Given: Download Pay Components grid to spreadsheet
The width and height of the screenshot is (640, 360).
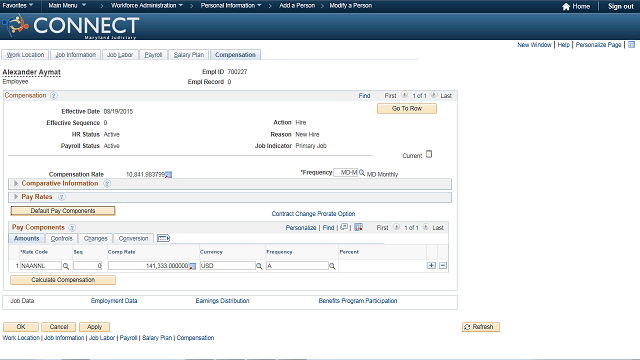Looking at the screenshot, I should point(358,227).
